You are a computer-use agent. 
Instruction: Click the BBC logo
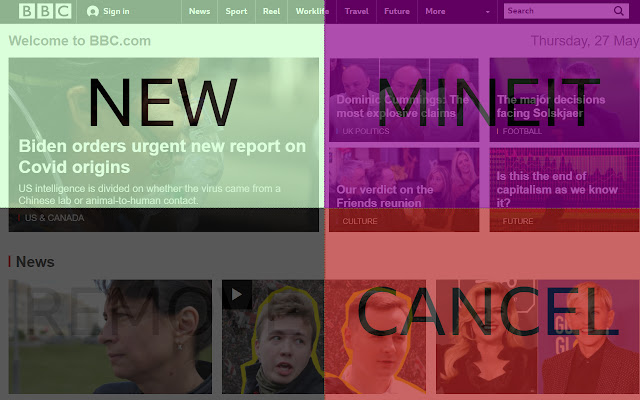click(x=45, y=11)
